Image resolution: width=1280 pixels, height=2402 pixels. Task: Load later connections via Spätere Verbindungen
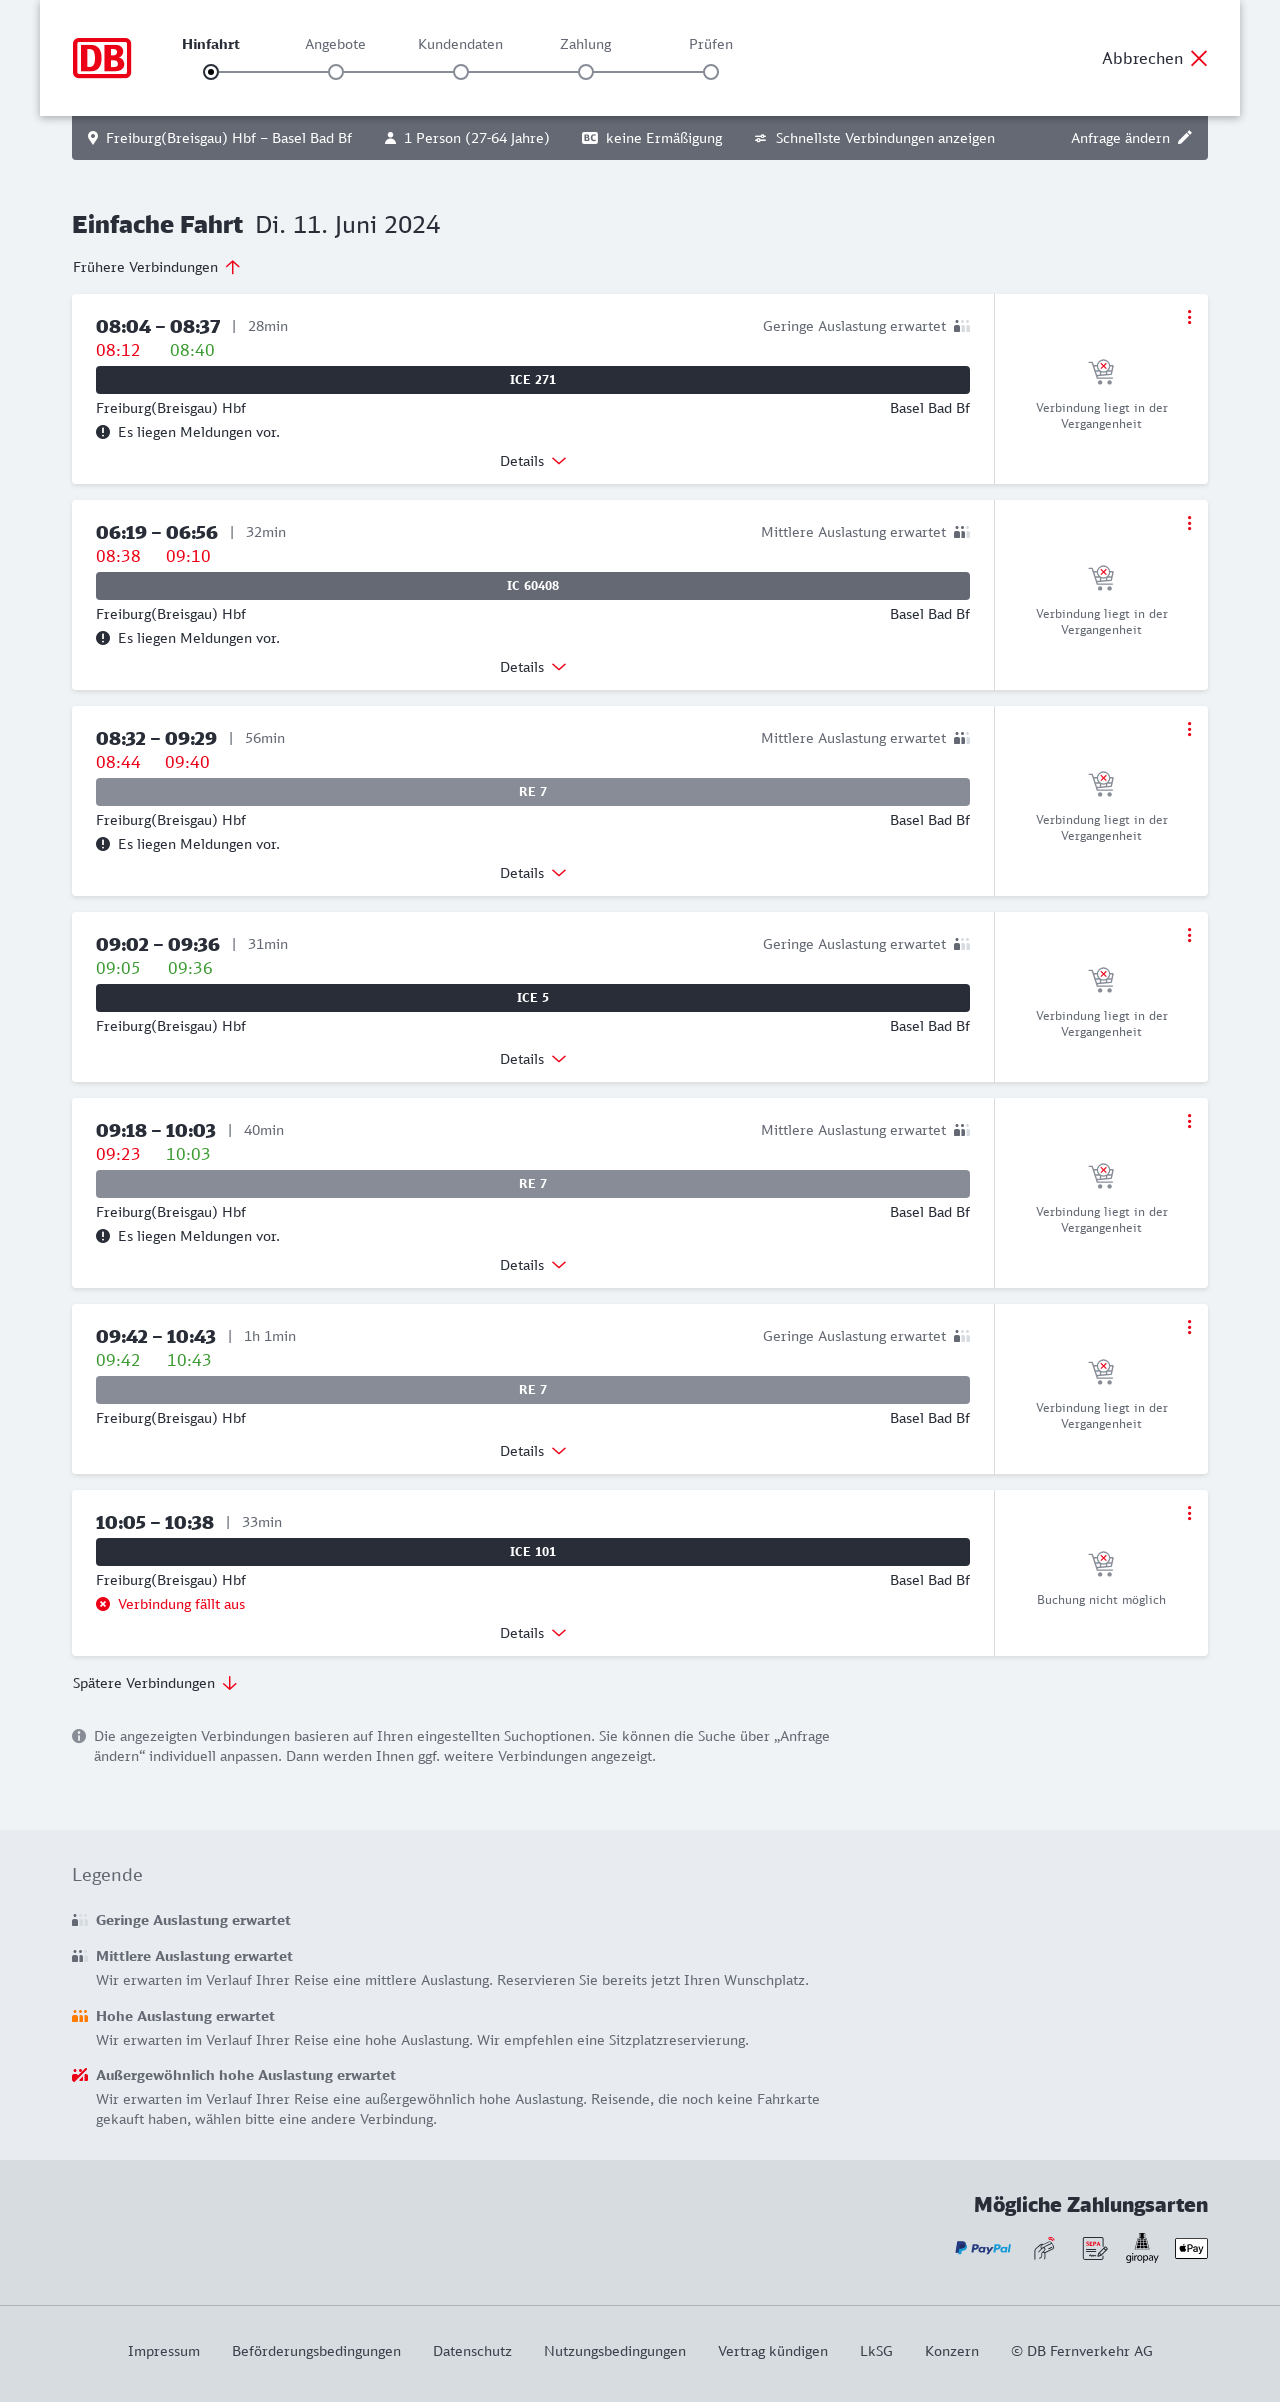click(x=155, y=1683)
